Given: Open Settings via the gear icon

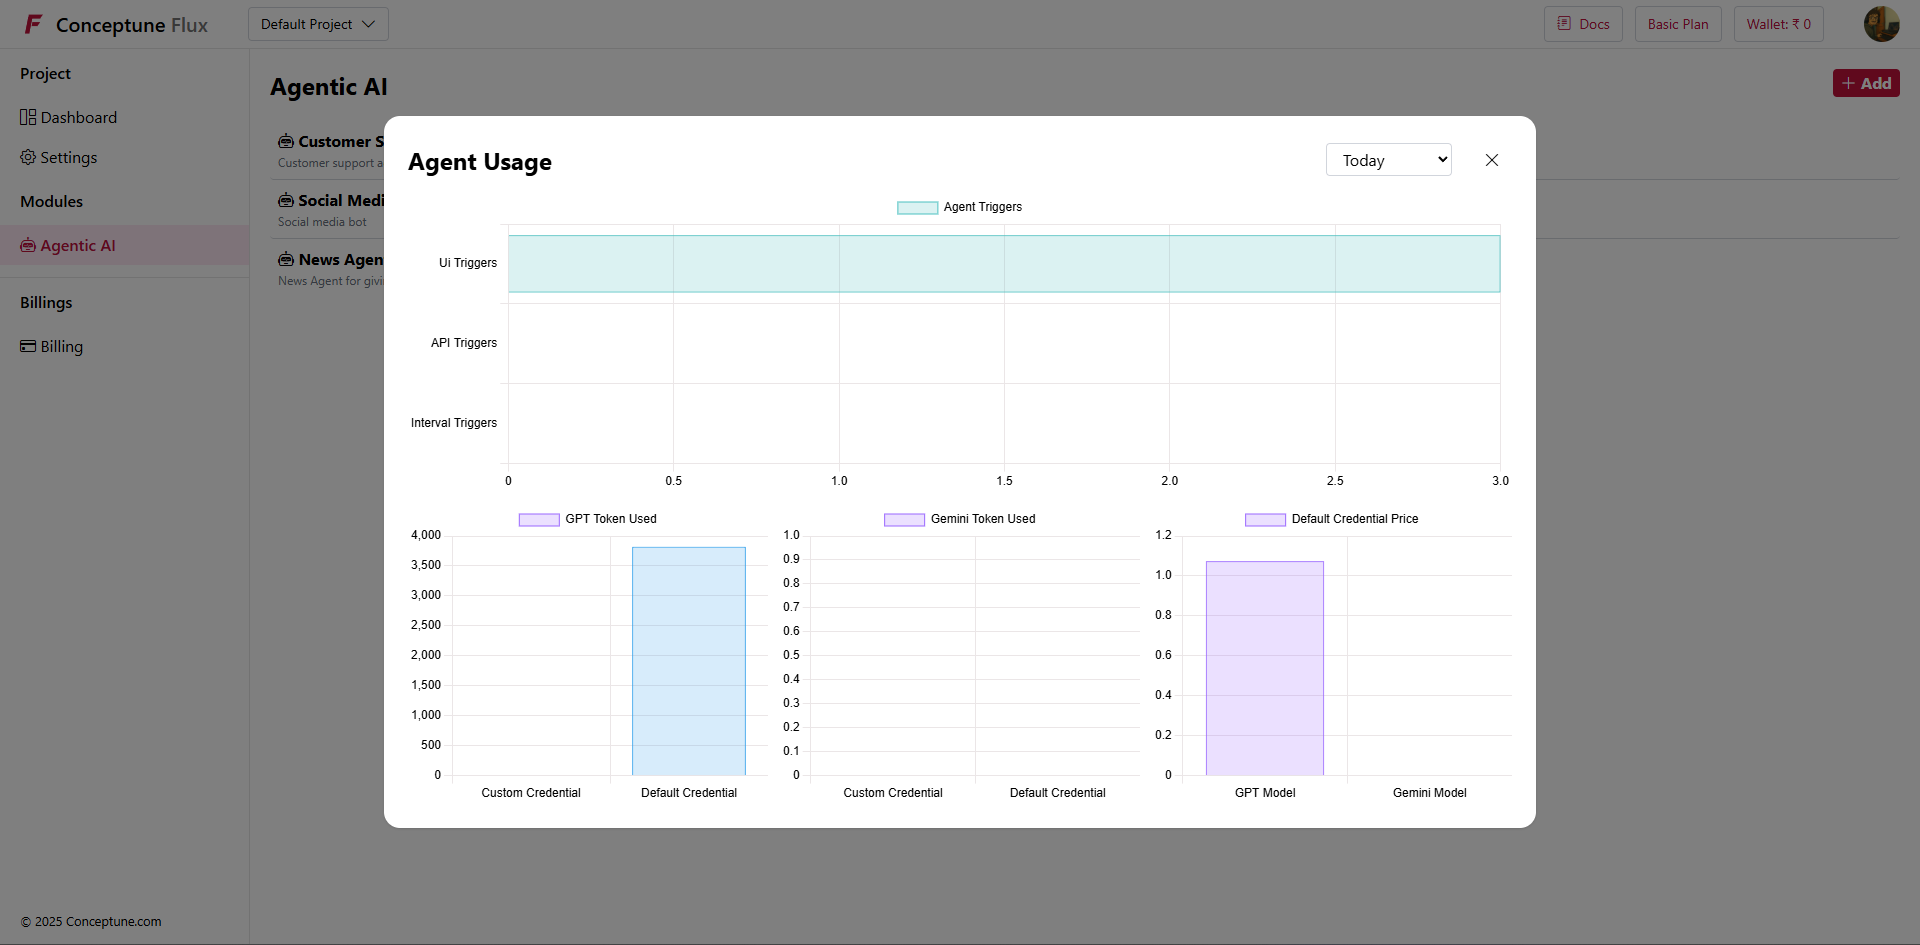Looking at the screenshot, I should (27, 157).
